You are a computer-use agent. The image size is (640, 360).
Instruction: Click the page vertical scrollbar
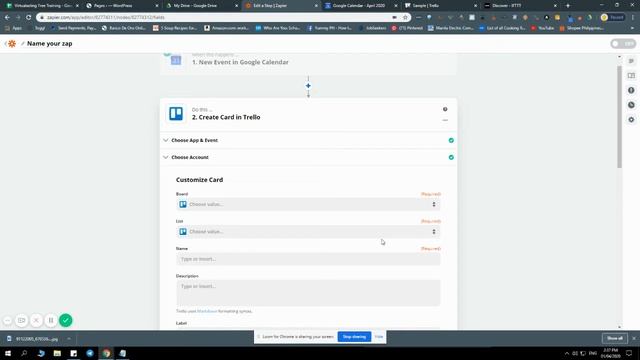coord(620,116)
